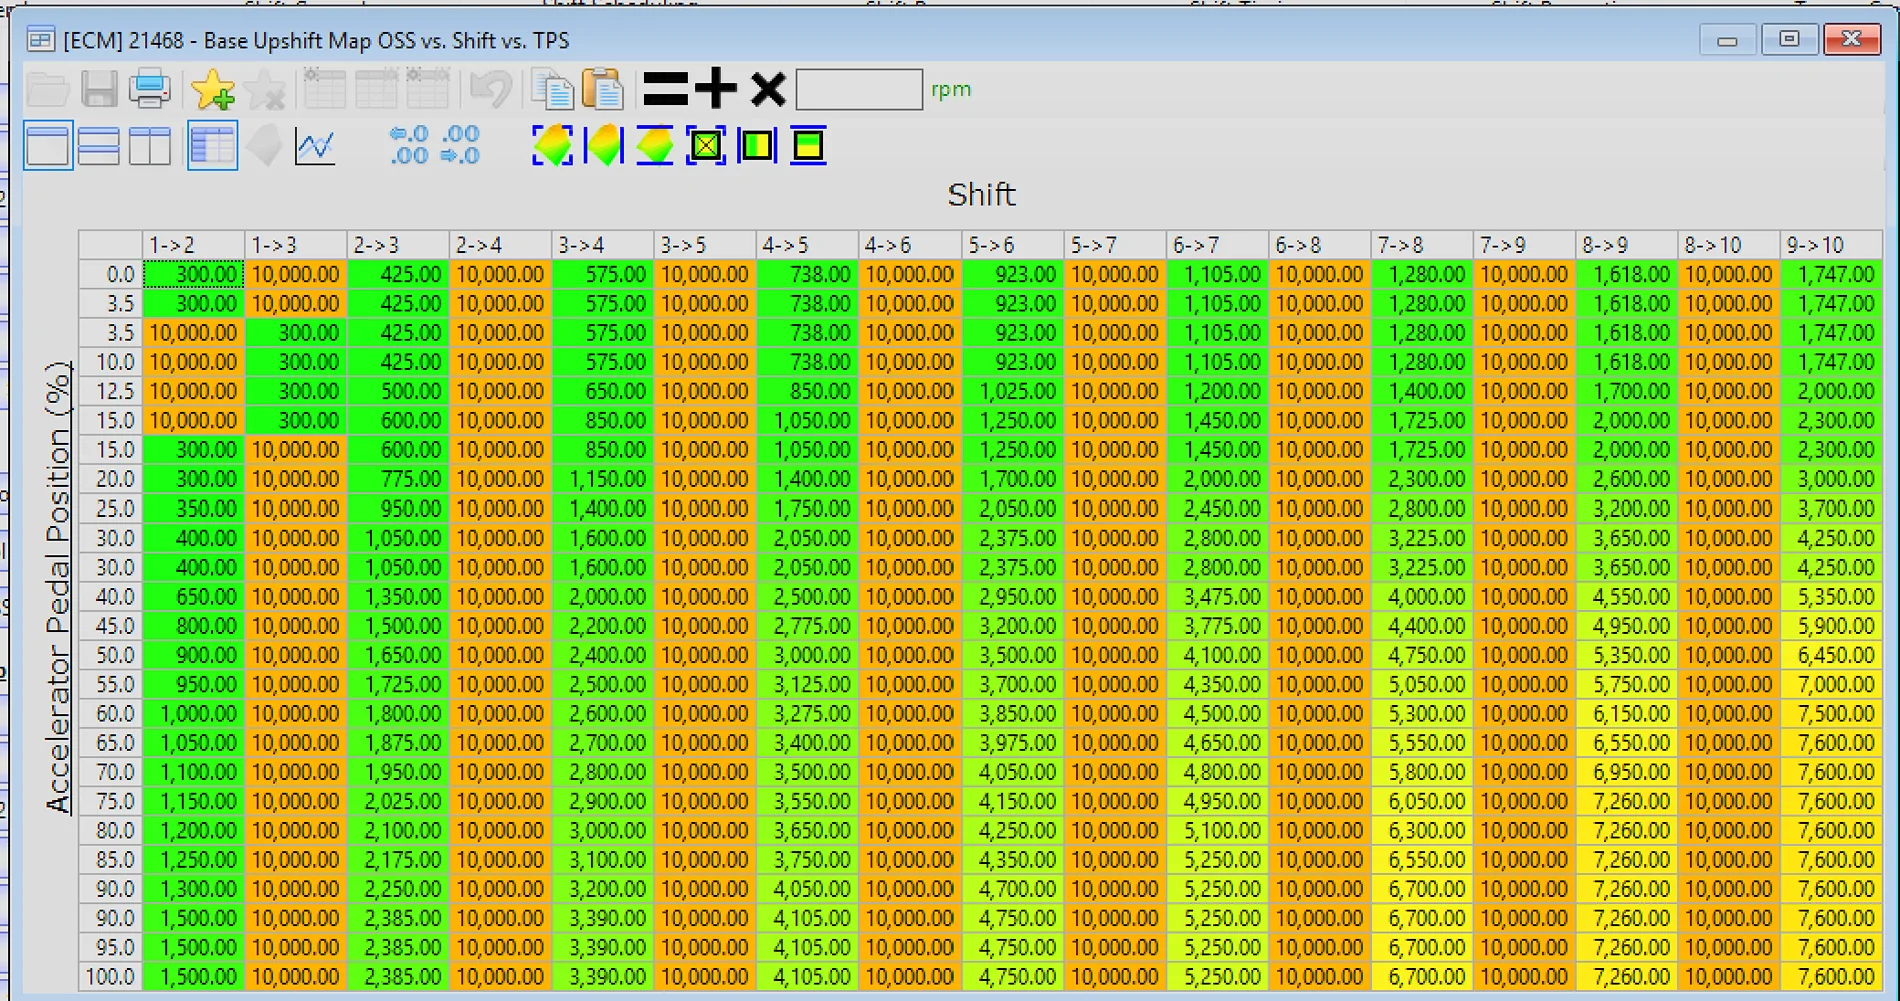The image size is (1900, 1001).
Task: Click the equals (set value) button
Action: pos(665,89)
